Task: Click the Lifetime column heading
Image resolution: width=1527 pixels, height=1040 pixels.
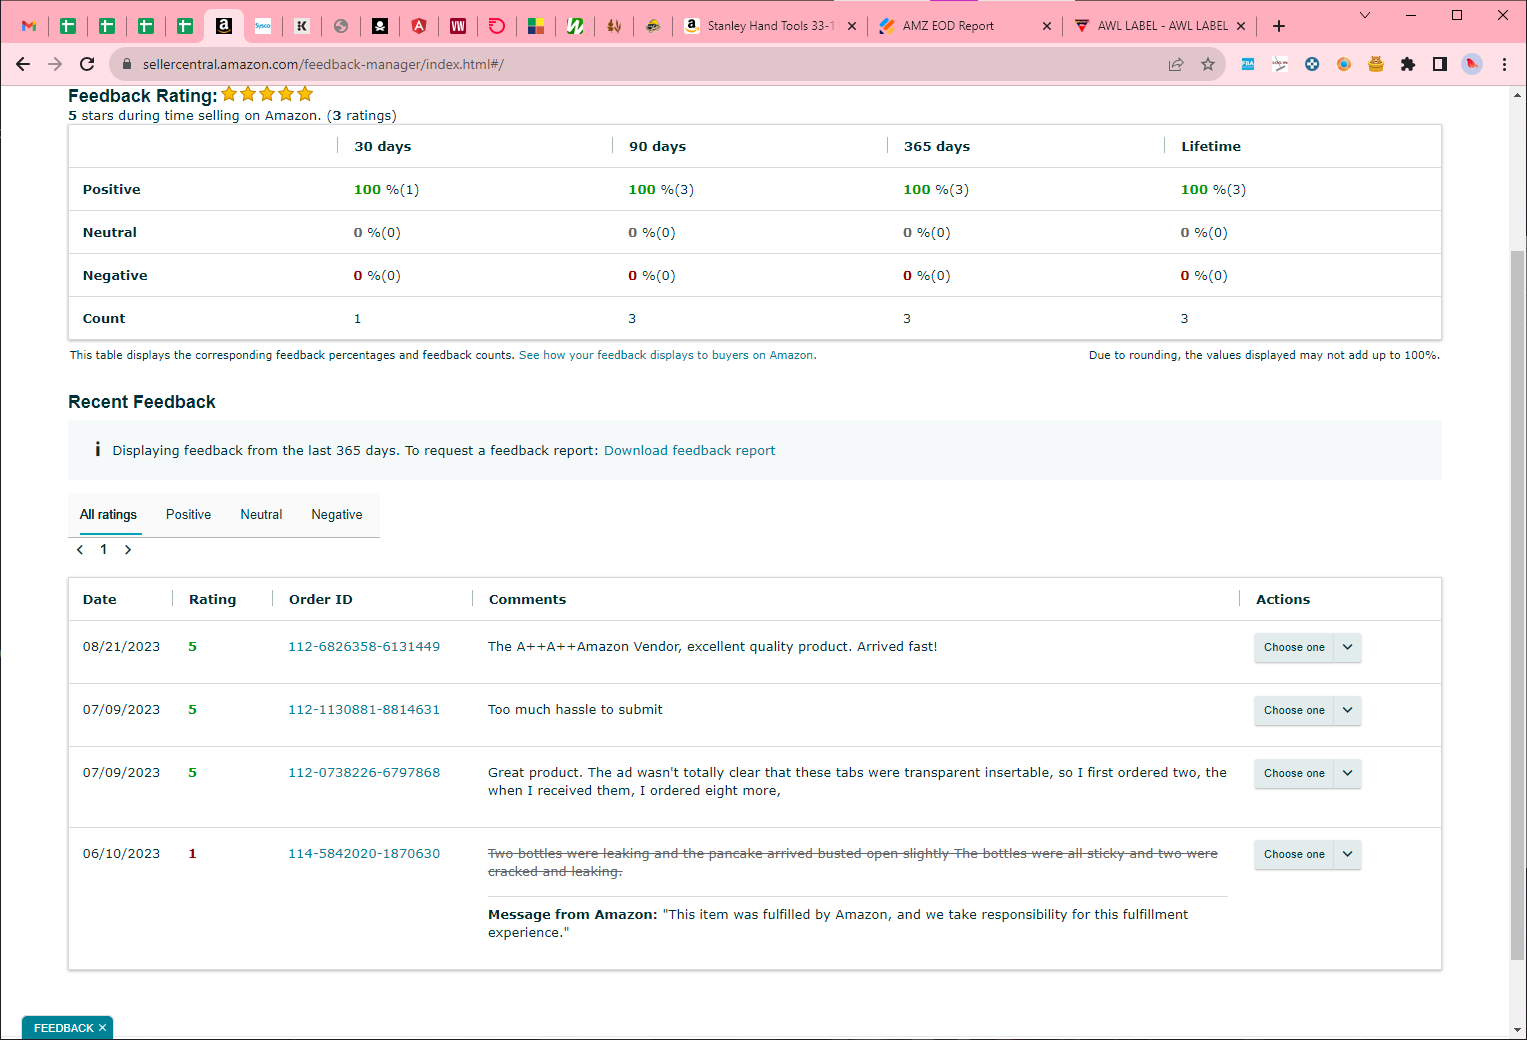Action: click(x=1211, y=146)
